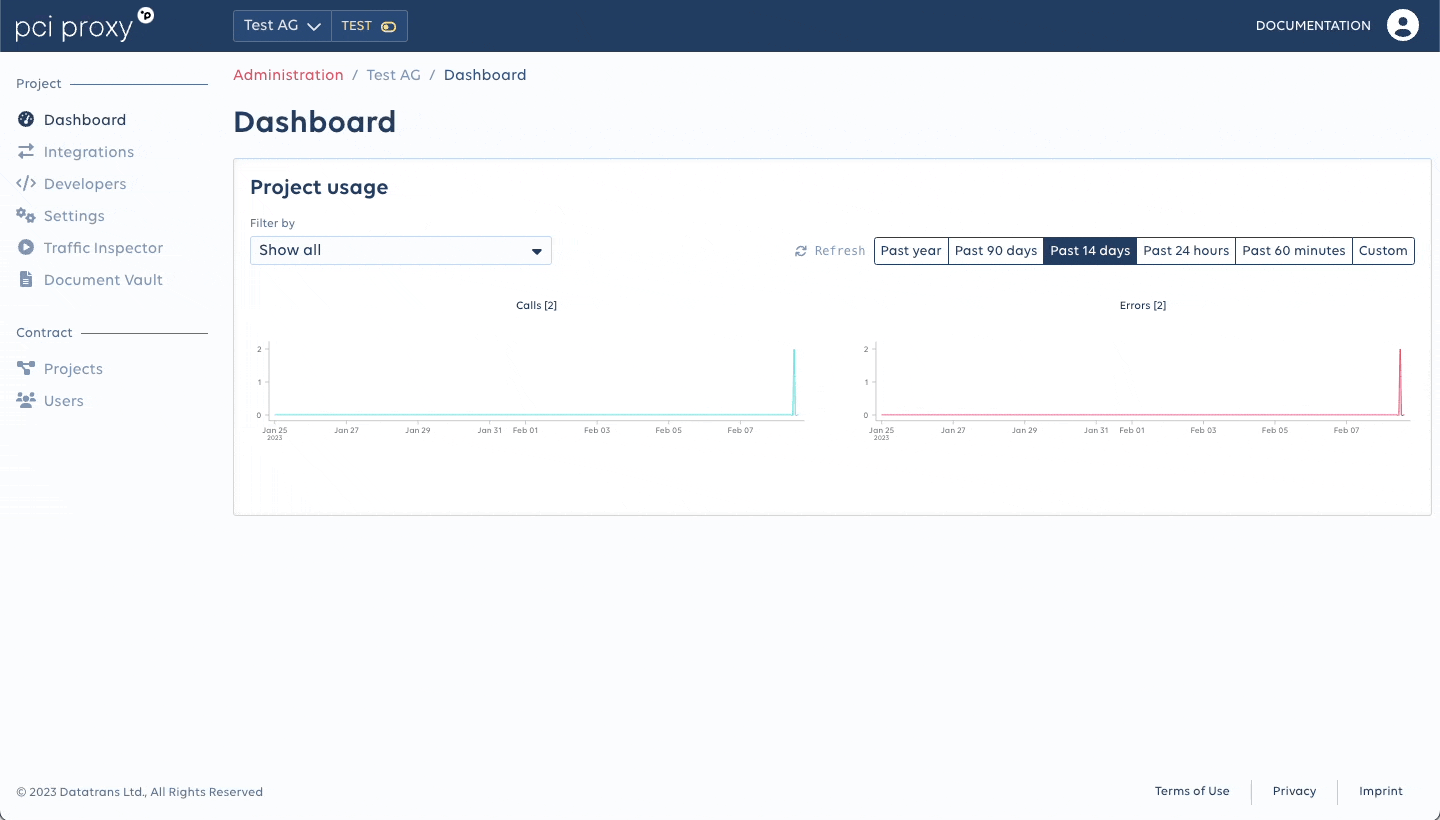Click the Users people icon
Image resolution: width=1440 pixels, height=820 pixels.
(26, 401)
